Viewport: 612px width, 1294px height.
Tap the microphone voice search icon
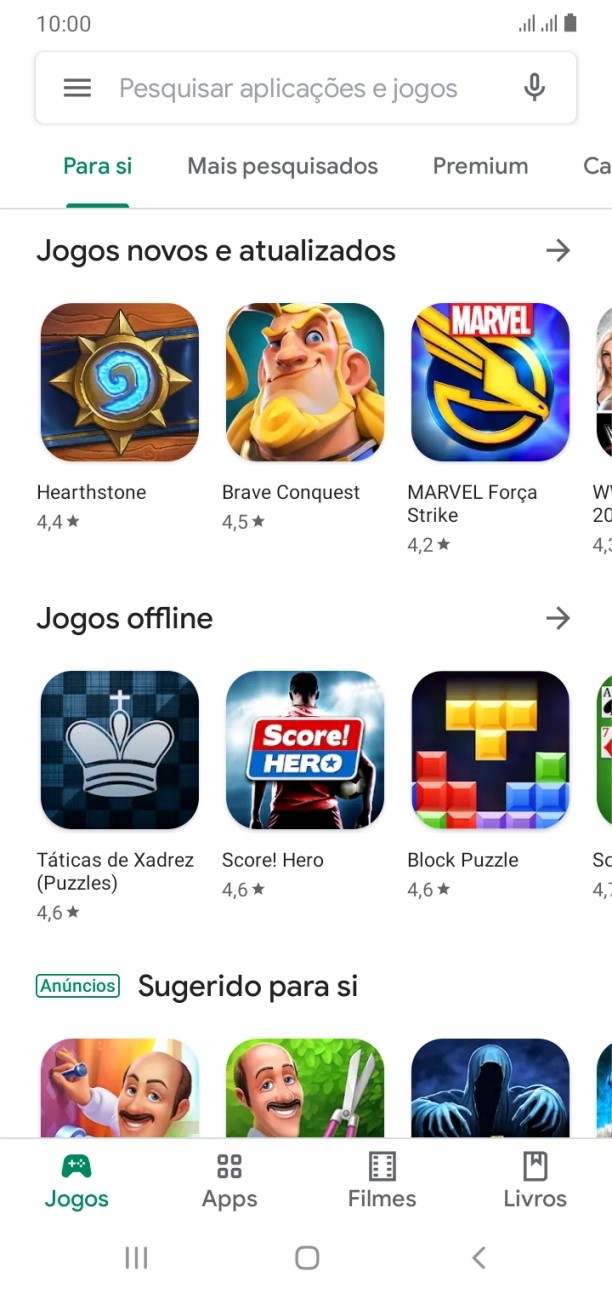tap(535, 88)
